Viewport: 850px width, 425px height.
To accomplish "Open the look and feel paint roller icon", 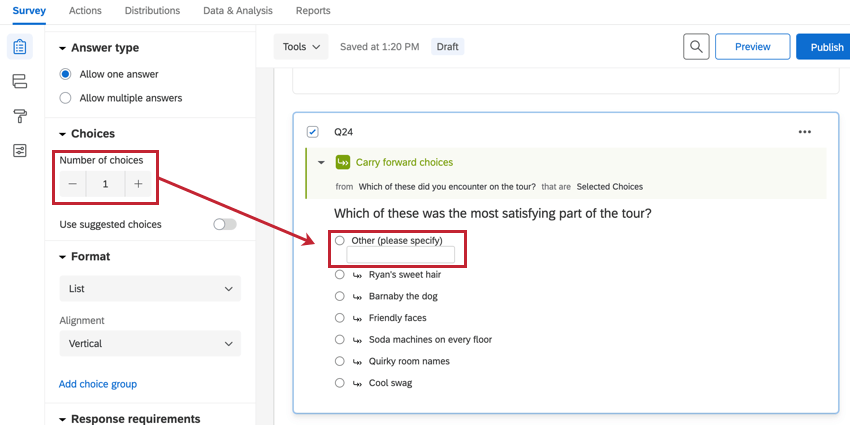I will tap(19, 116).
